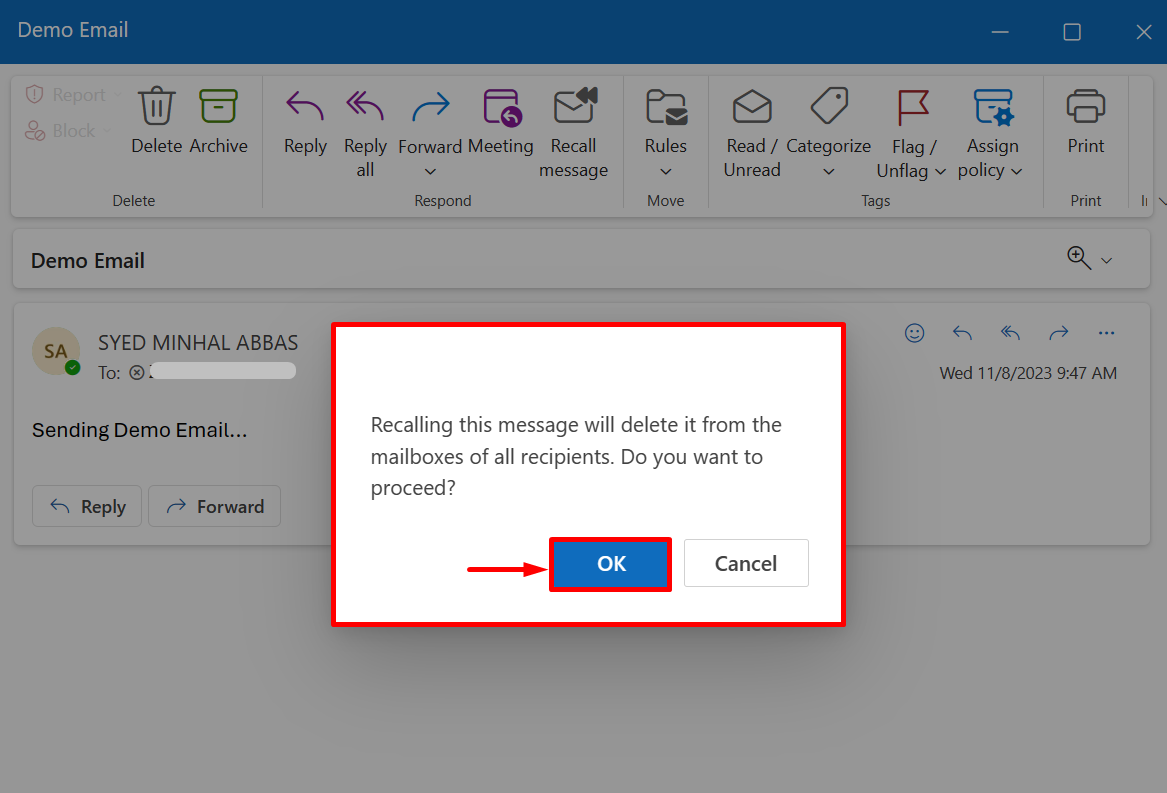Click the Reply arrow in ribbon

pyautogui.click(x=305, y=106)
